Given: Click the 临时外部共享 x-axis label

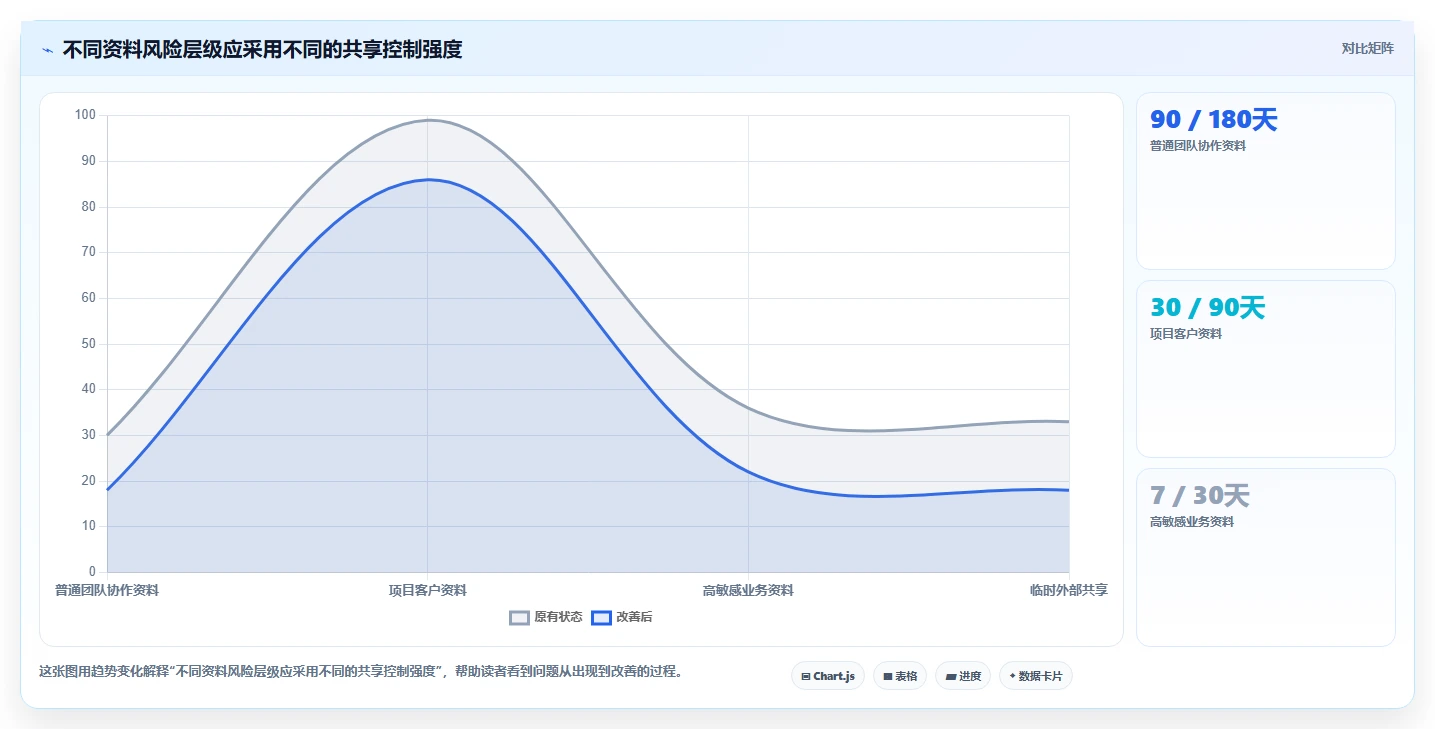Looking at the screenshot, I should pos(1069,590).
